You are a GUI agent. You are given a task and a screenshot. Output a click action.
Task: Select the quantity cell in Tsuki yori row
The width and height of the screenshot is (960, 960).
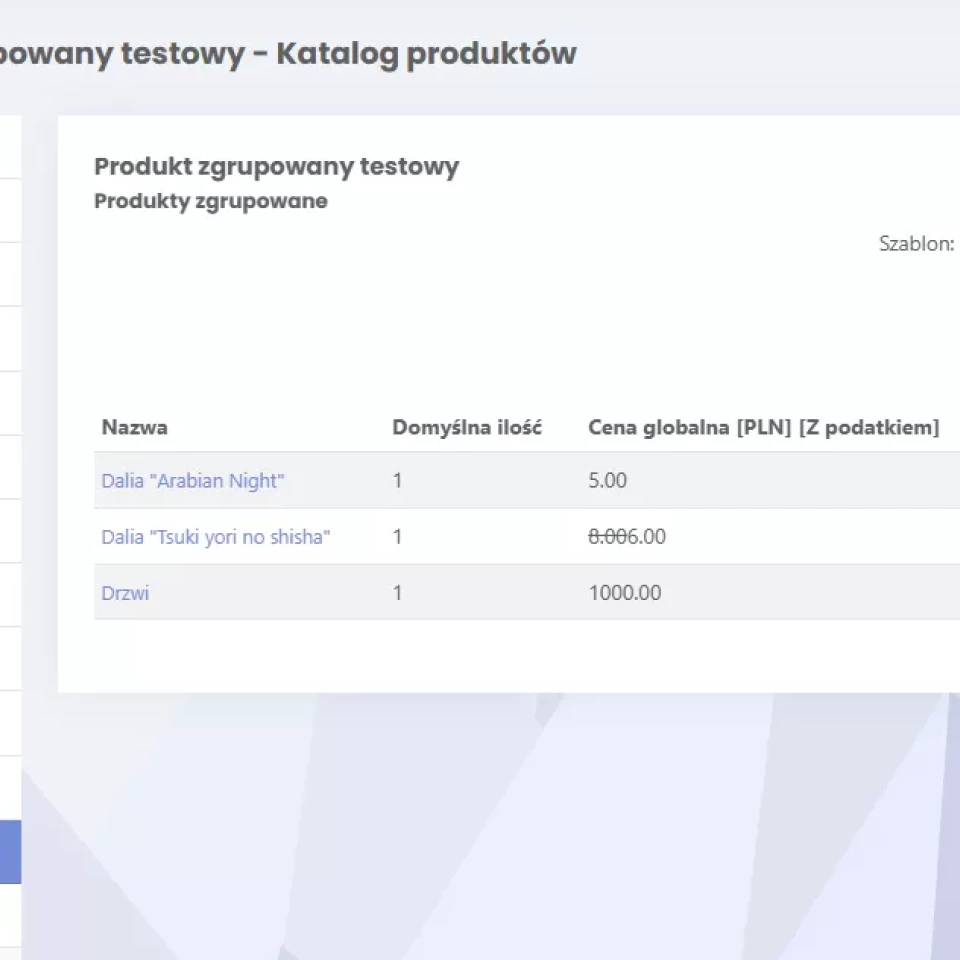[397, 537]
